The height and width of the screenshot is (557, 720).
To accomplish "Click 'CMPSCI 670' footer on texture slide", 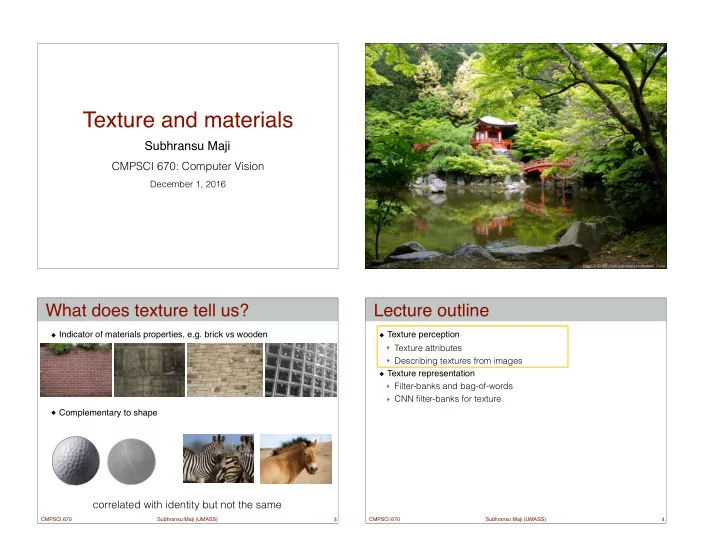I will pos(56,519).
